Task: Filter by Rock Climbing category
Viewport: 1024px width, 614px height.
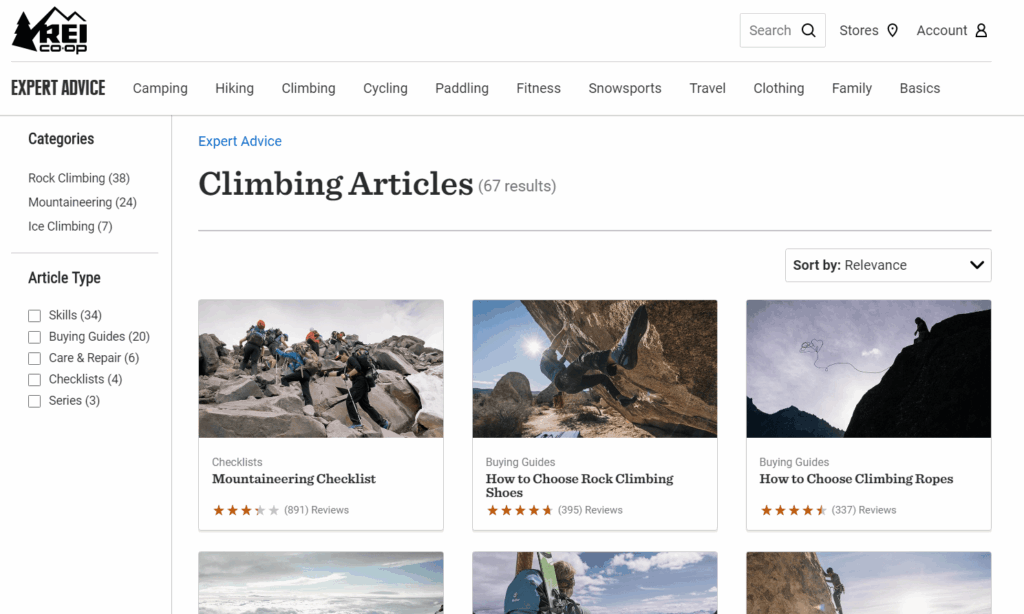Action: tap(79, 178)
